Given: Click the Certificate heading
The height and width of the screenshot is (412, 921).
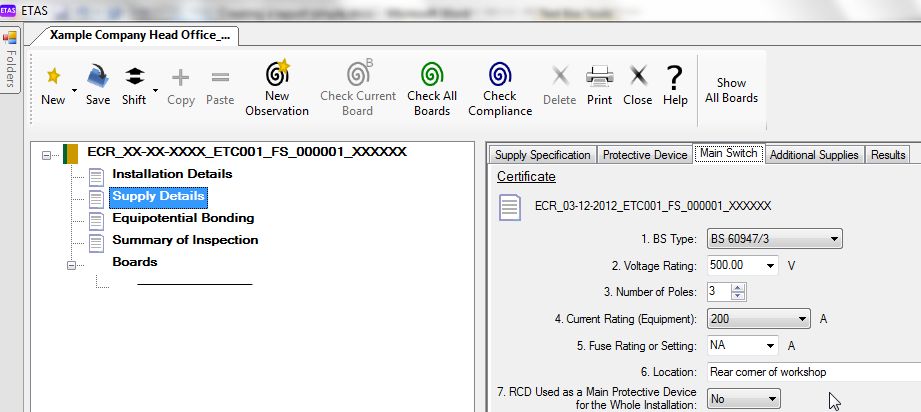Looking at the screenshot, I should (x=526, y=176).
